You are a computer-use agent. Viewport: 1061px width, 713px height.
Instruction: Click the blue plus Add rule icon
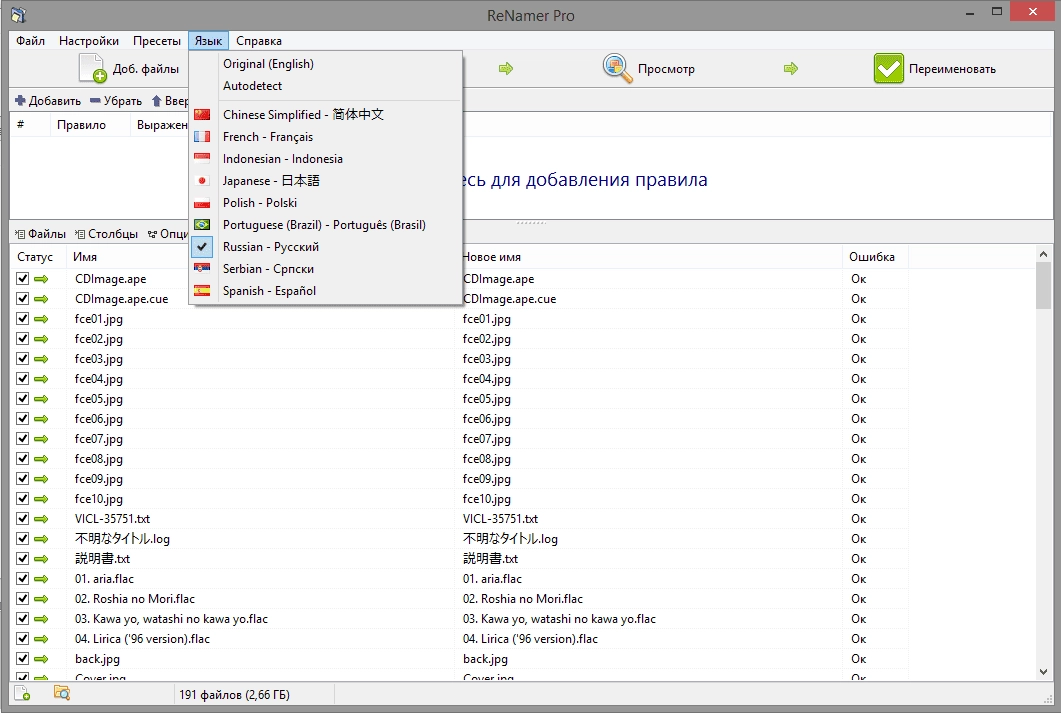(20, 101)
